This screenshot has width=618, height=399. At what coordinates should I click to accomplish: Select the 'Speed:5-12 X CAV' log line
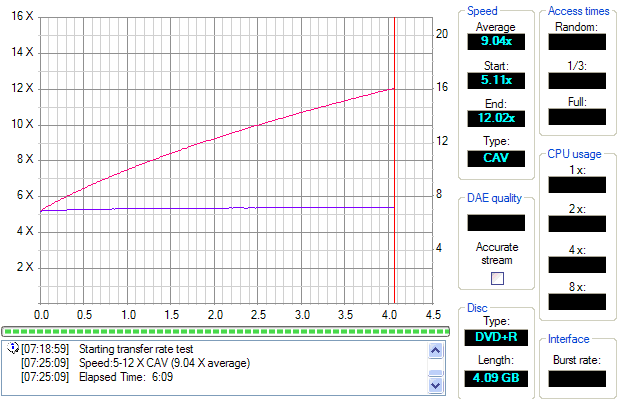[x=164, y=363]
